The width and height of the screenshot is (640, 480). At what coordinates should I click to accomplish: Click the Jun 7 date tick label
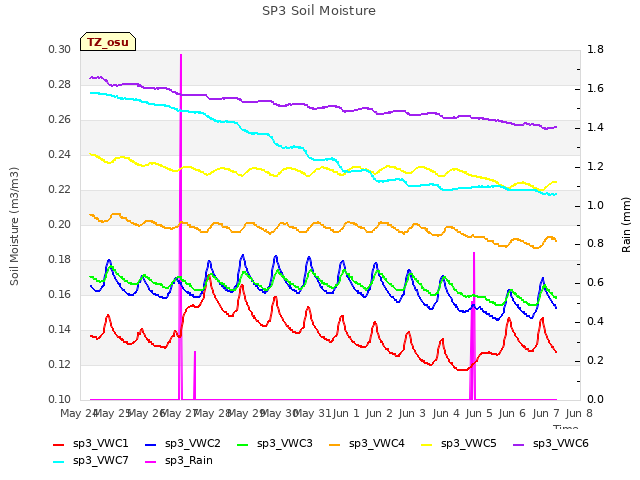point(546,413)
